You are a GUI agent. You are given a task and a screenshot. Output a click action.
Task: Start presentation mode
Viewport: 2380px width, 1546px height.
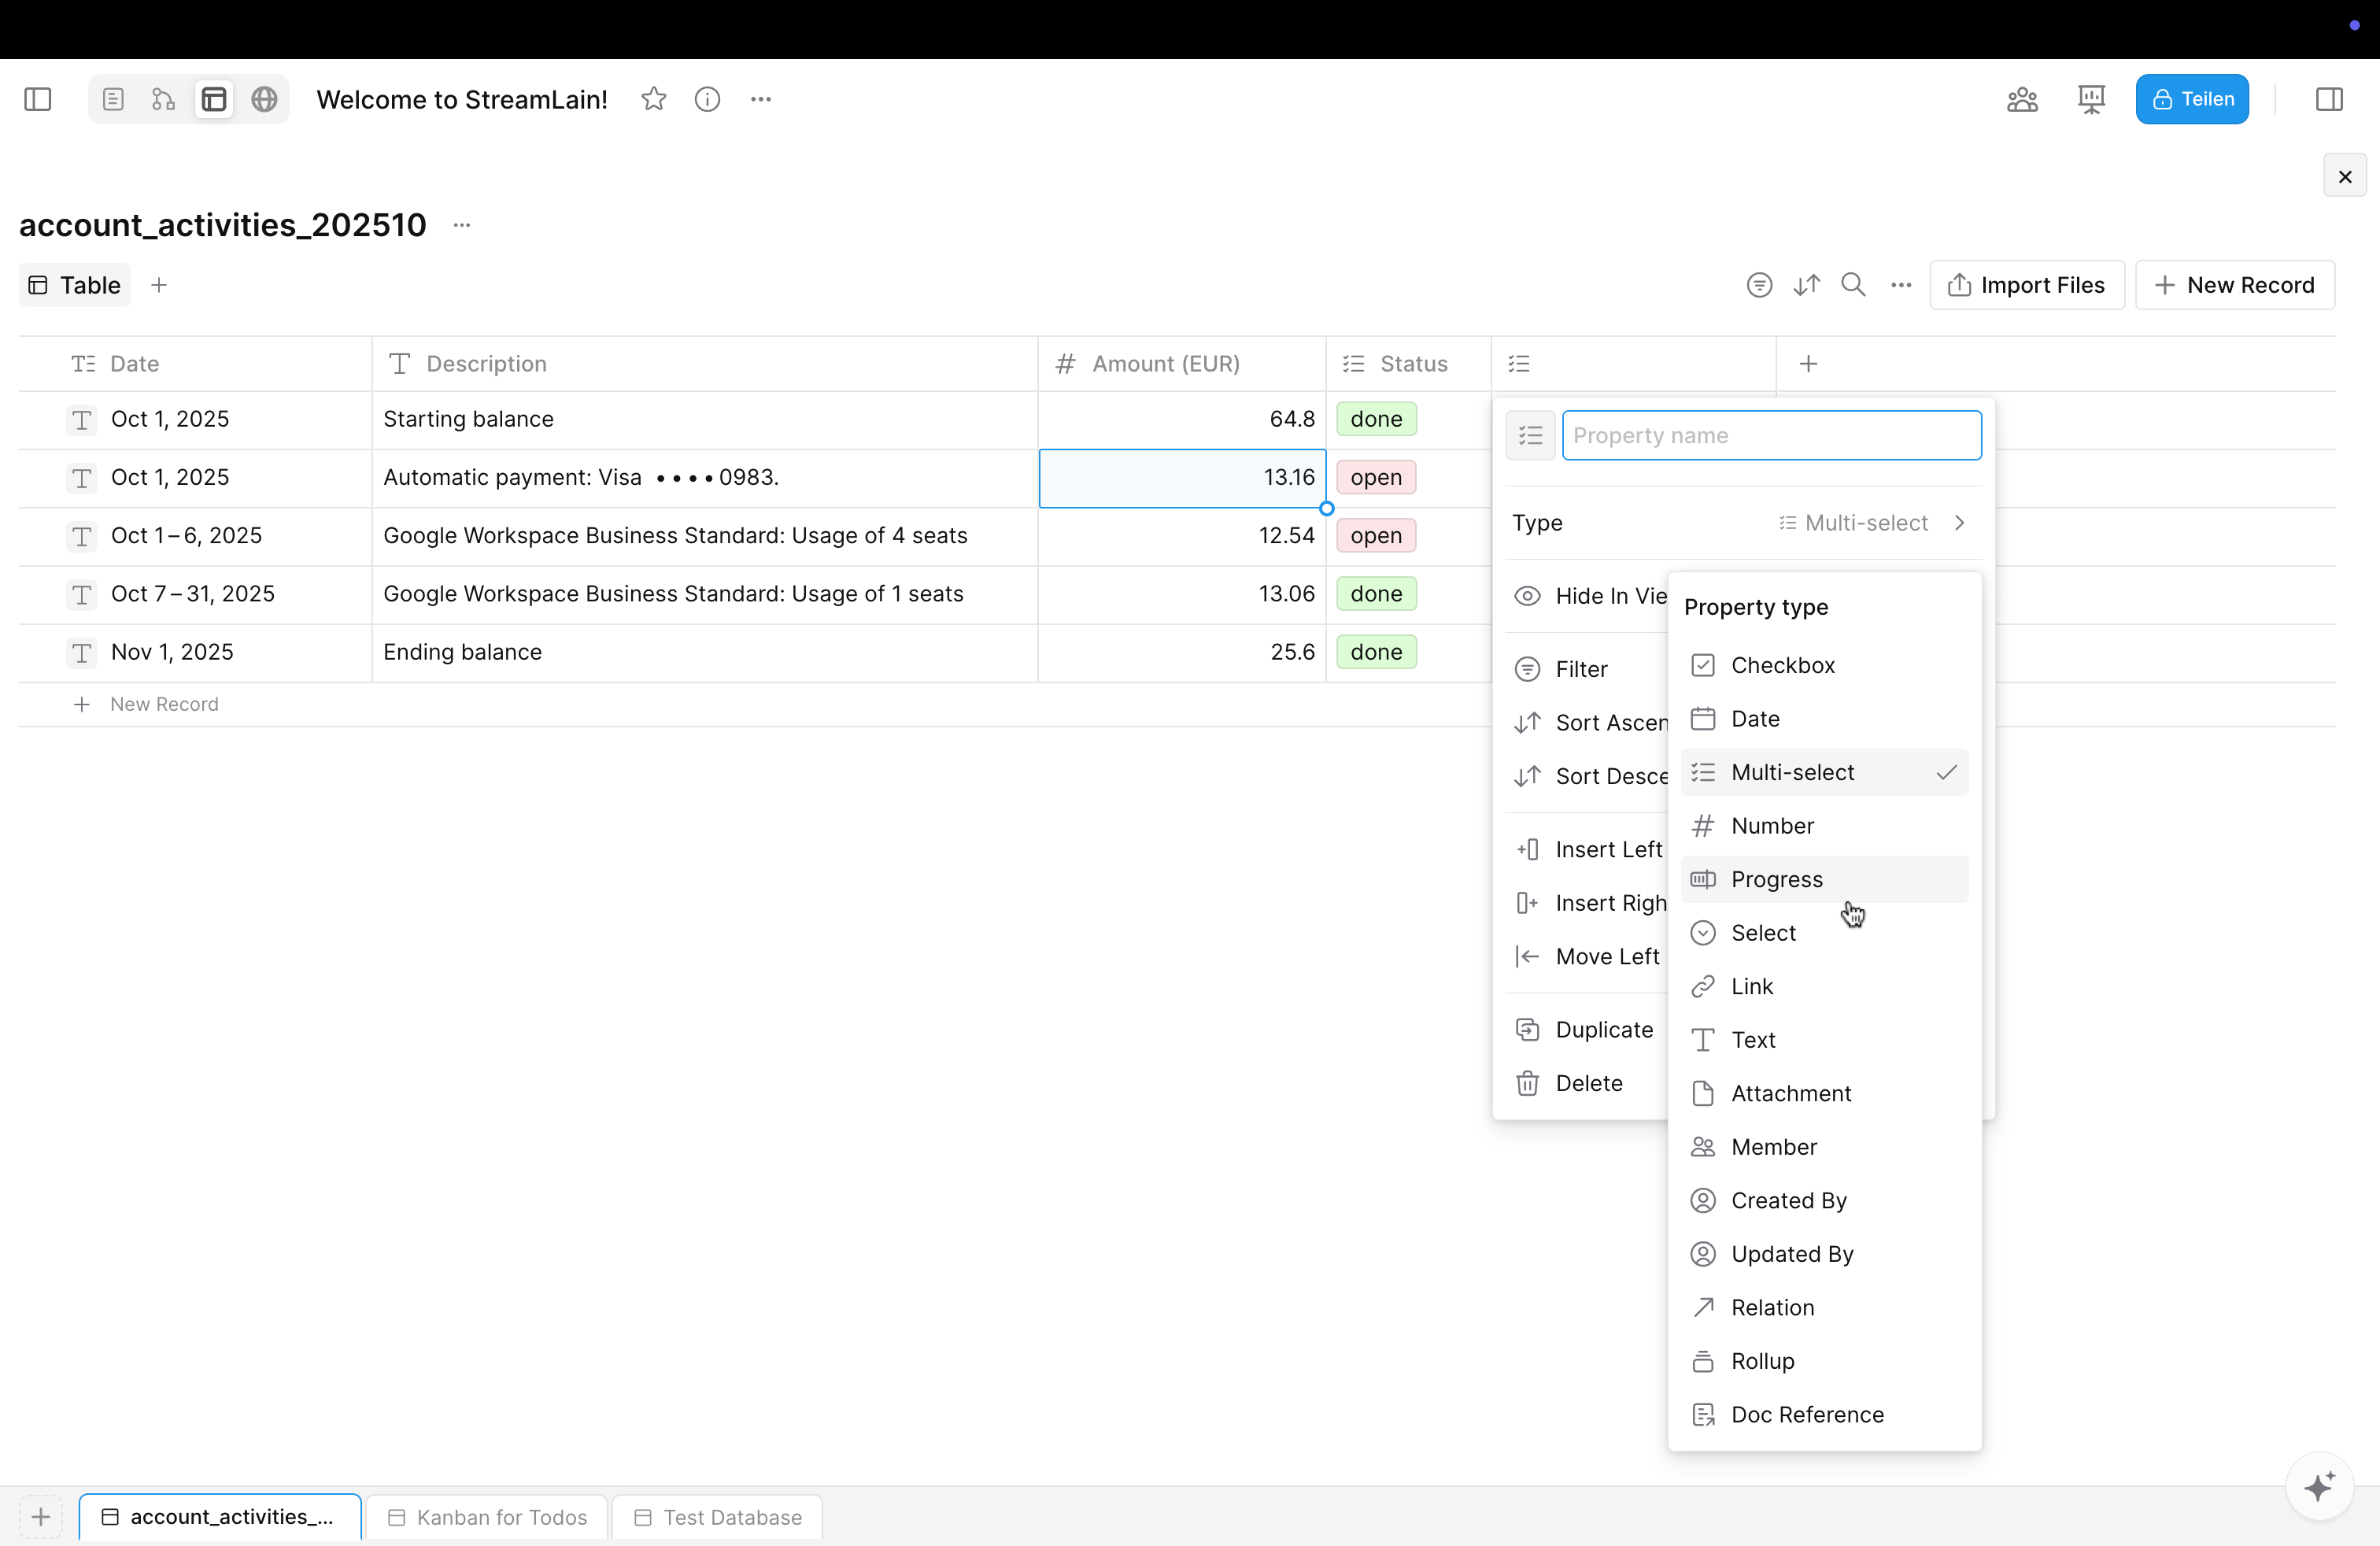pyautogui.click(x=2091, y=99)
